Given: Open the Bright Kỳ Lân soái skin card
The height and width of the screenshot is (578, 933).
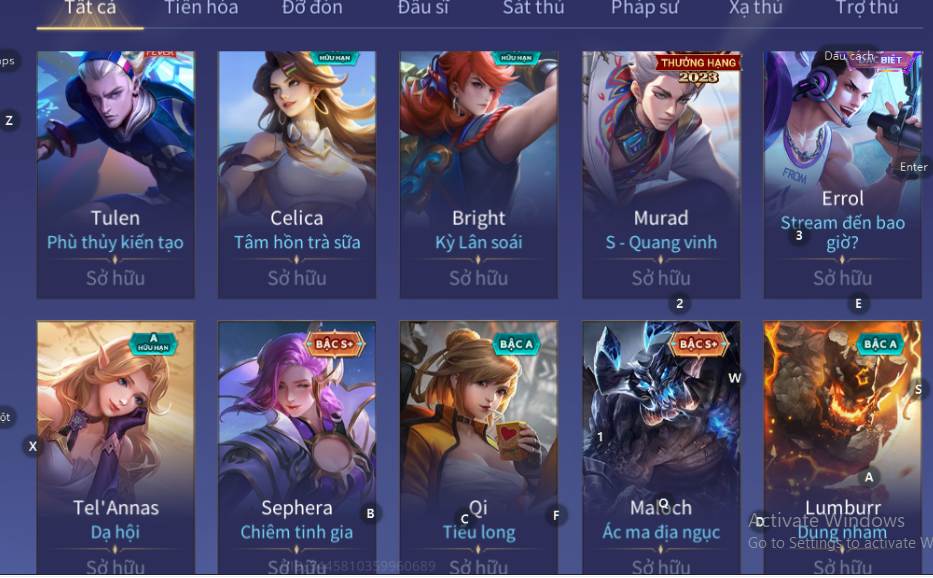Looking at the screenshot, I should (478, 174).
